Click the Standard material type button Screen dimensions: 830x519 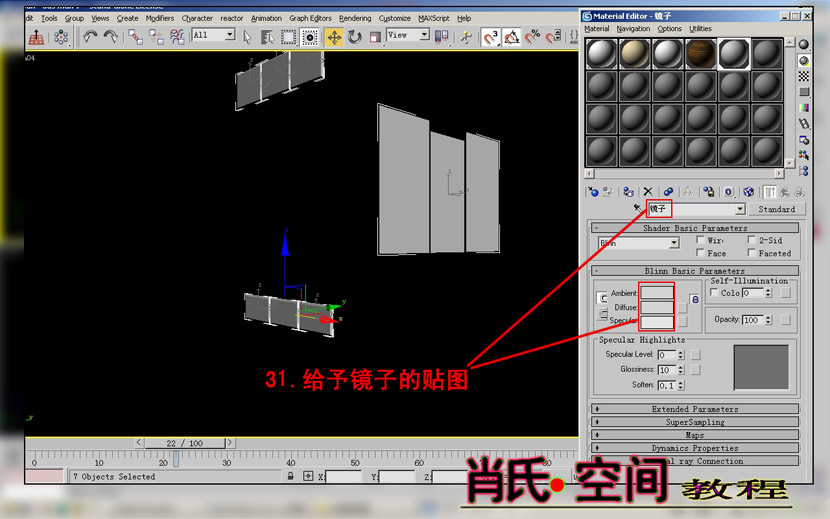pyautogui.click(x=776, y=209)
